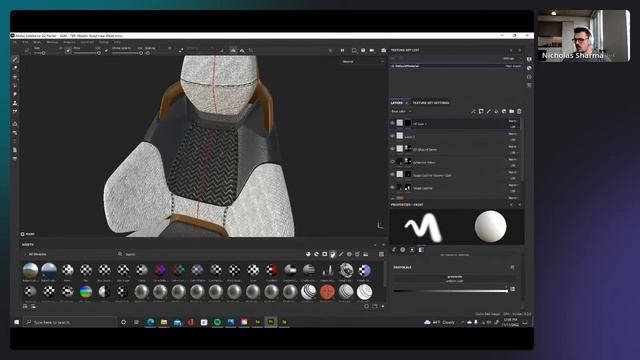Open the Base color channel dropdown
Screen dimensions: 640x360
click(401, 111)
